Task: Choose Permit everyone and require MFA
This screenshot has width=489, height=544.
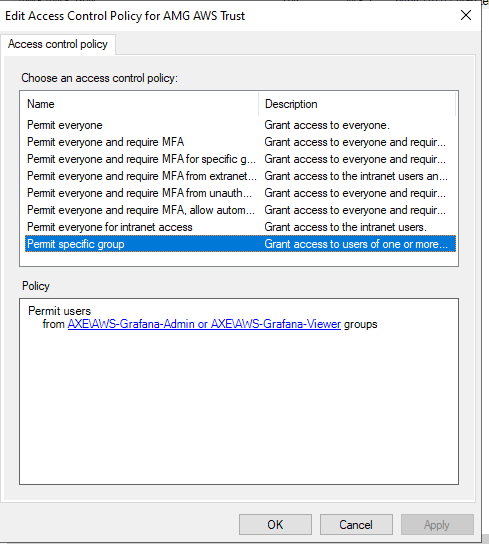Action: (240, 142)
